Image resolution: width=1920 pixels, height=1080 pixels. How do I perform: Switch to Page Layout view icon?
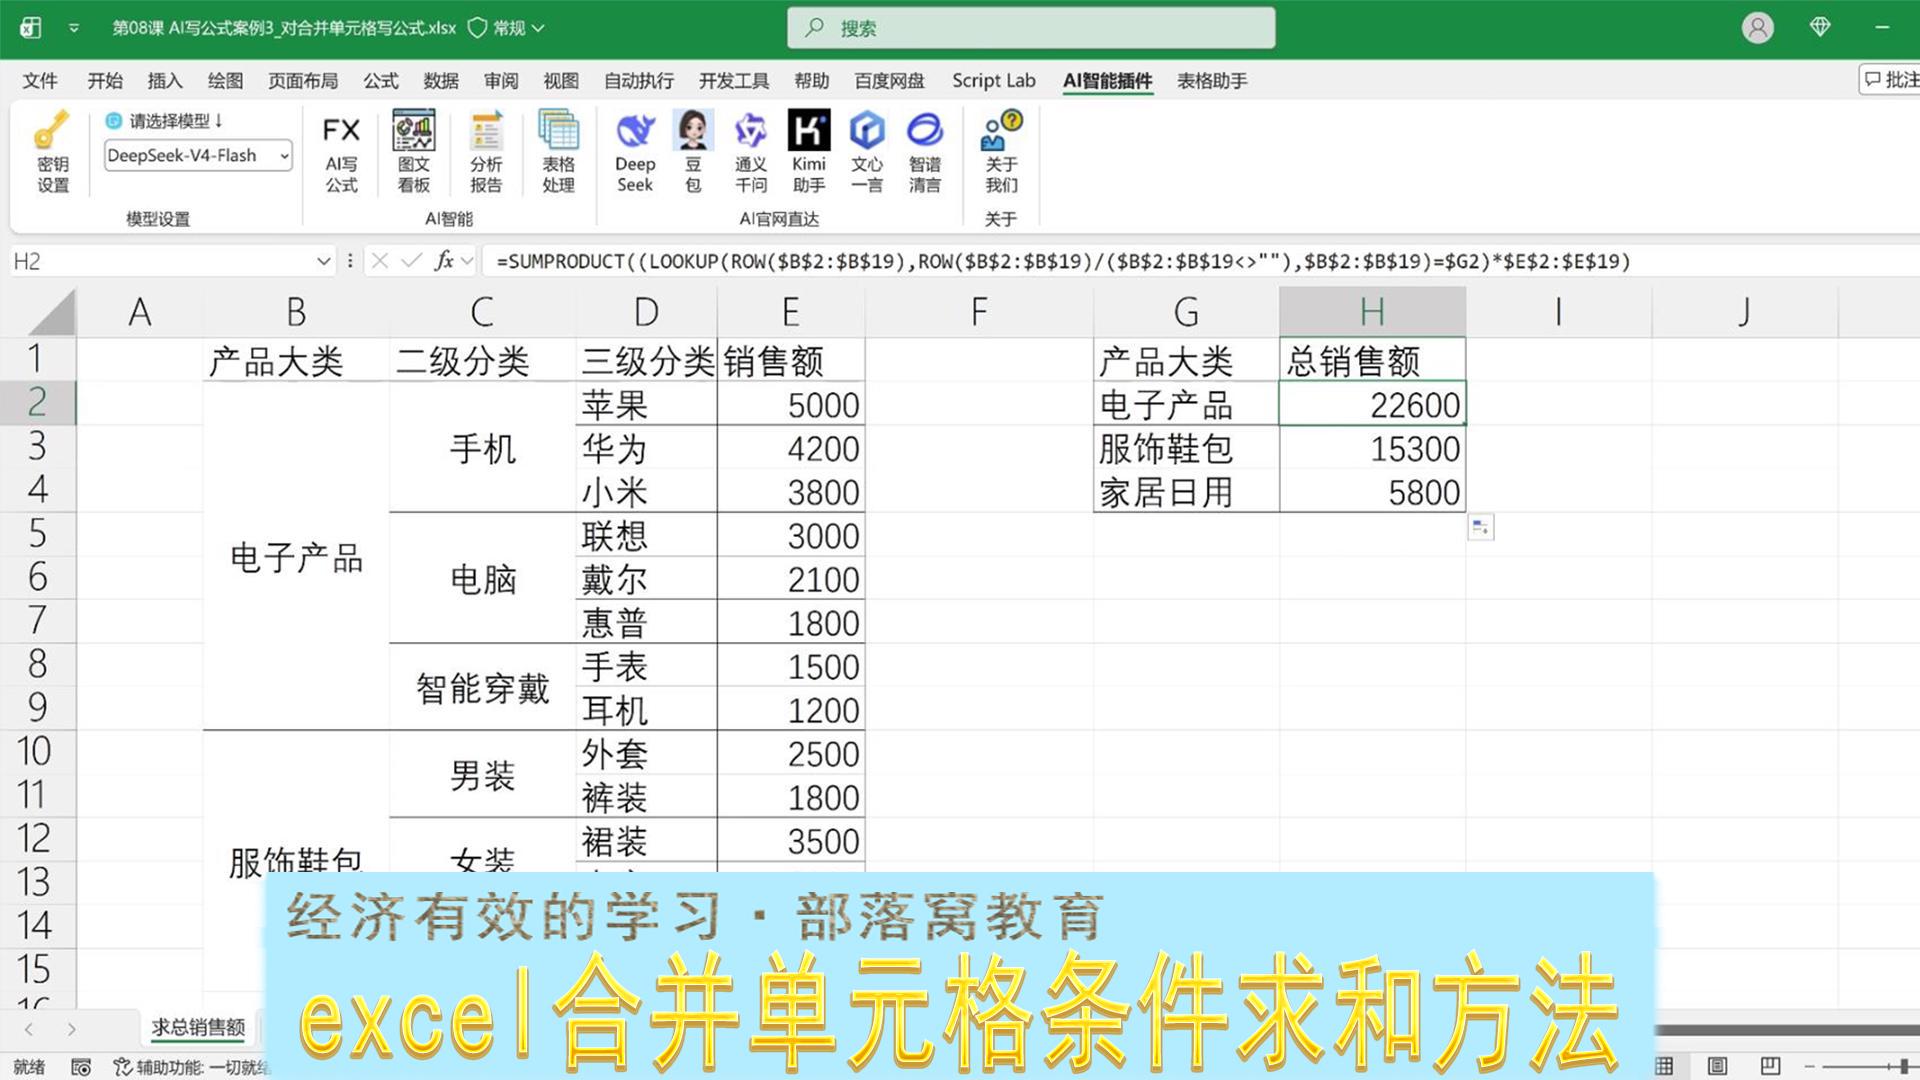coord(1717,1066)
